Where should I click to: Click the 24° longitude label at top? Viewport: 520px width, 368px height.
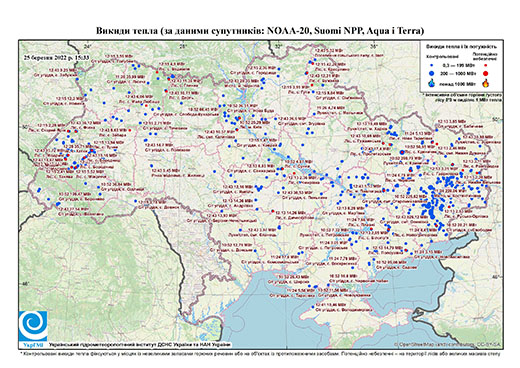point(87,46)
